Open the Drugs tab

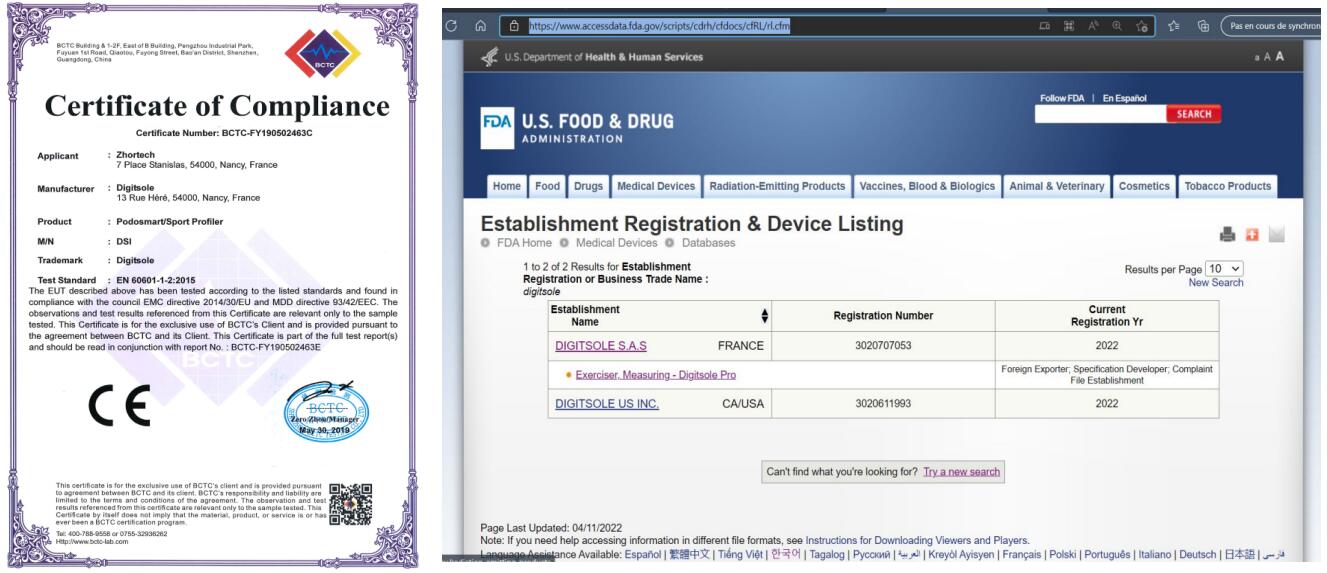(588, 186)
